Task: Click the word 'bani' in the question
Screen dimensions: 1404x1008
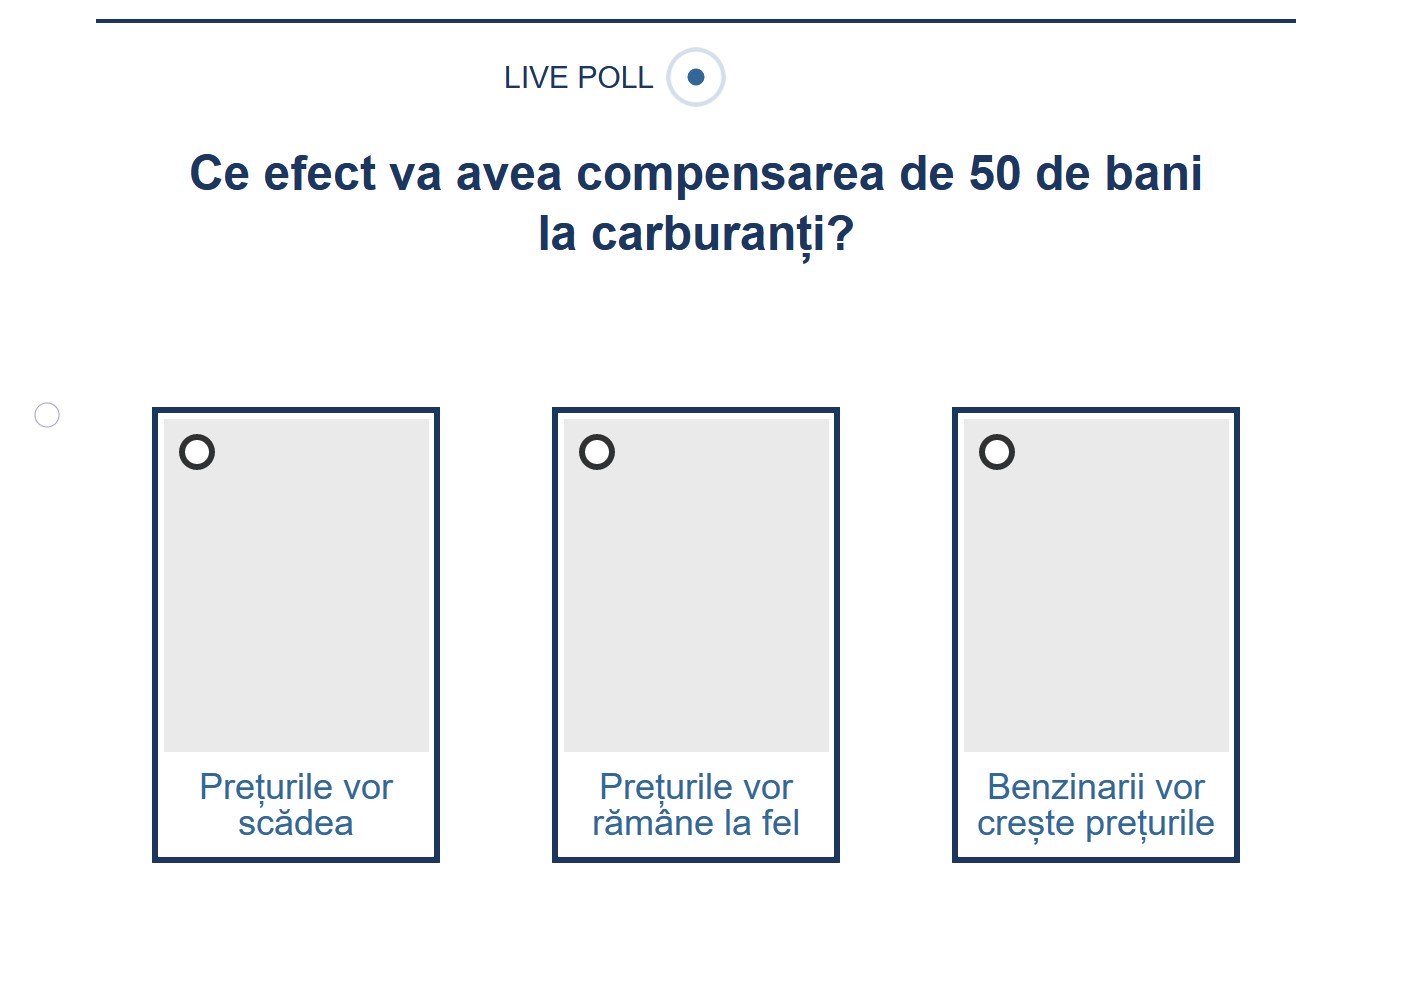Action: point(1152,173)
